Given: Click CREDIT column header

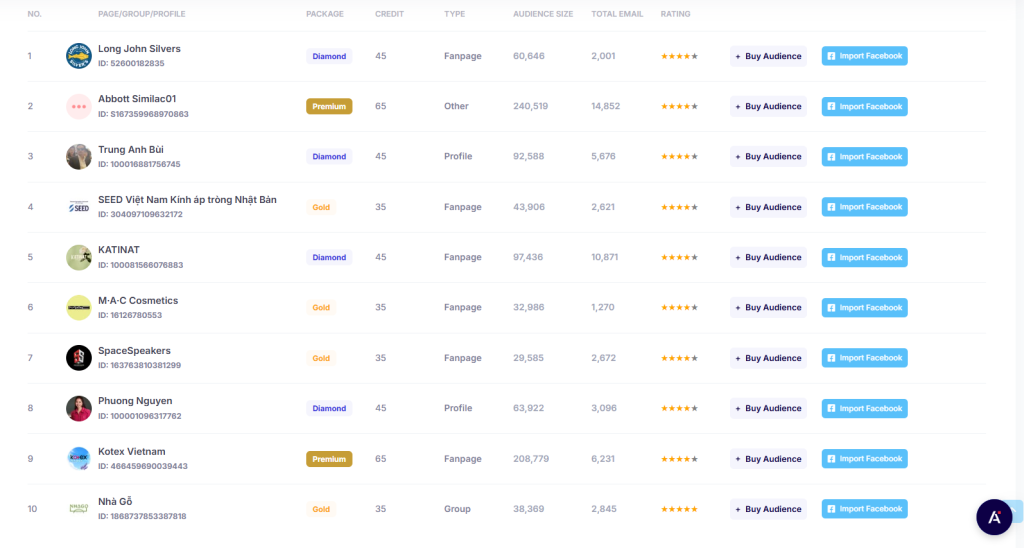Looking at the screenshot, I should [389, 14].
